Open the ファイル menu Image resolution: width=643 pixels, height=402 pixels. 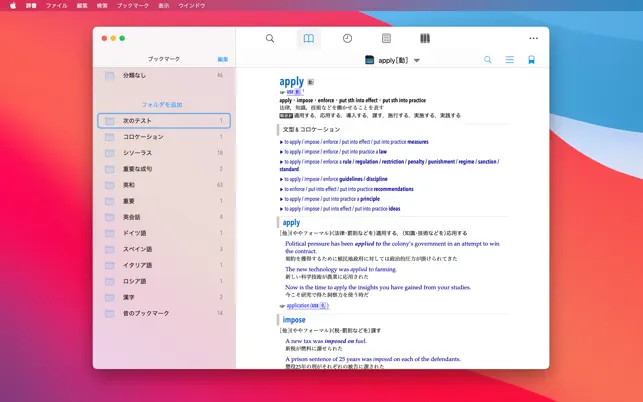pos(57,6)
